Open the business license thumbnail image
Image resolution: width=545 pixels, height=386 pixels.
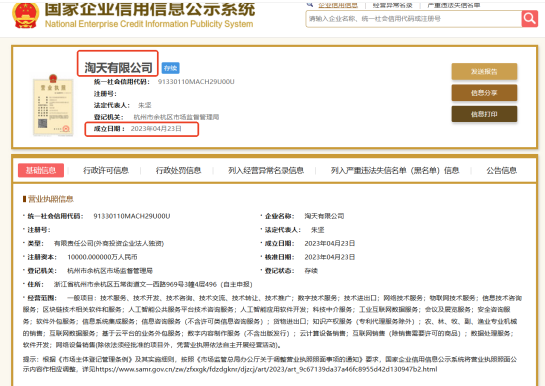pyautogui.click(x=53, y=105)
